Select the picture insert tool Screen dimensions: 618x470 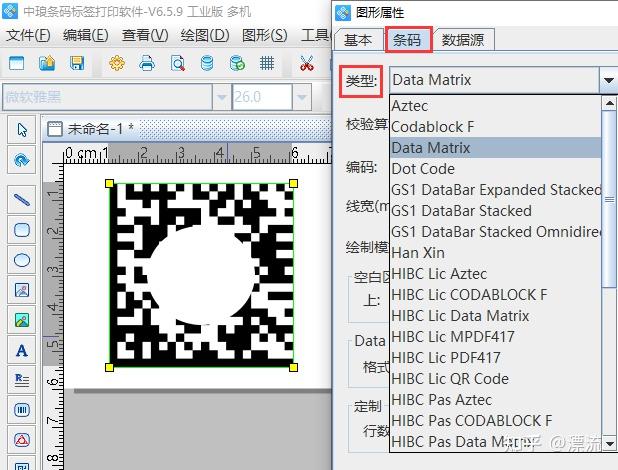click(22, 290)
